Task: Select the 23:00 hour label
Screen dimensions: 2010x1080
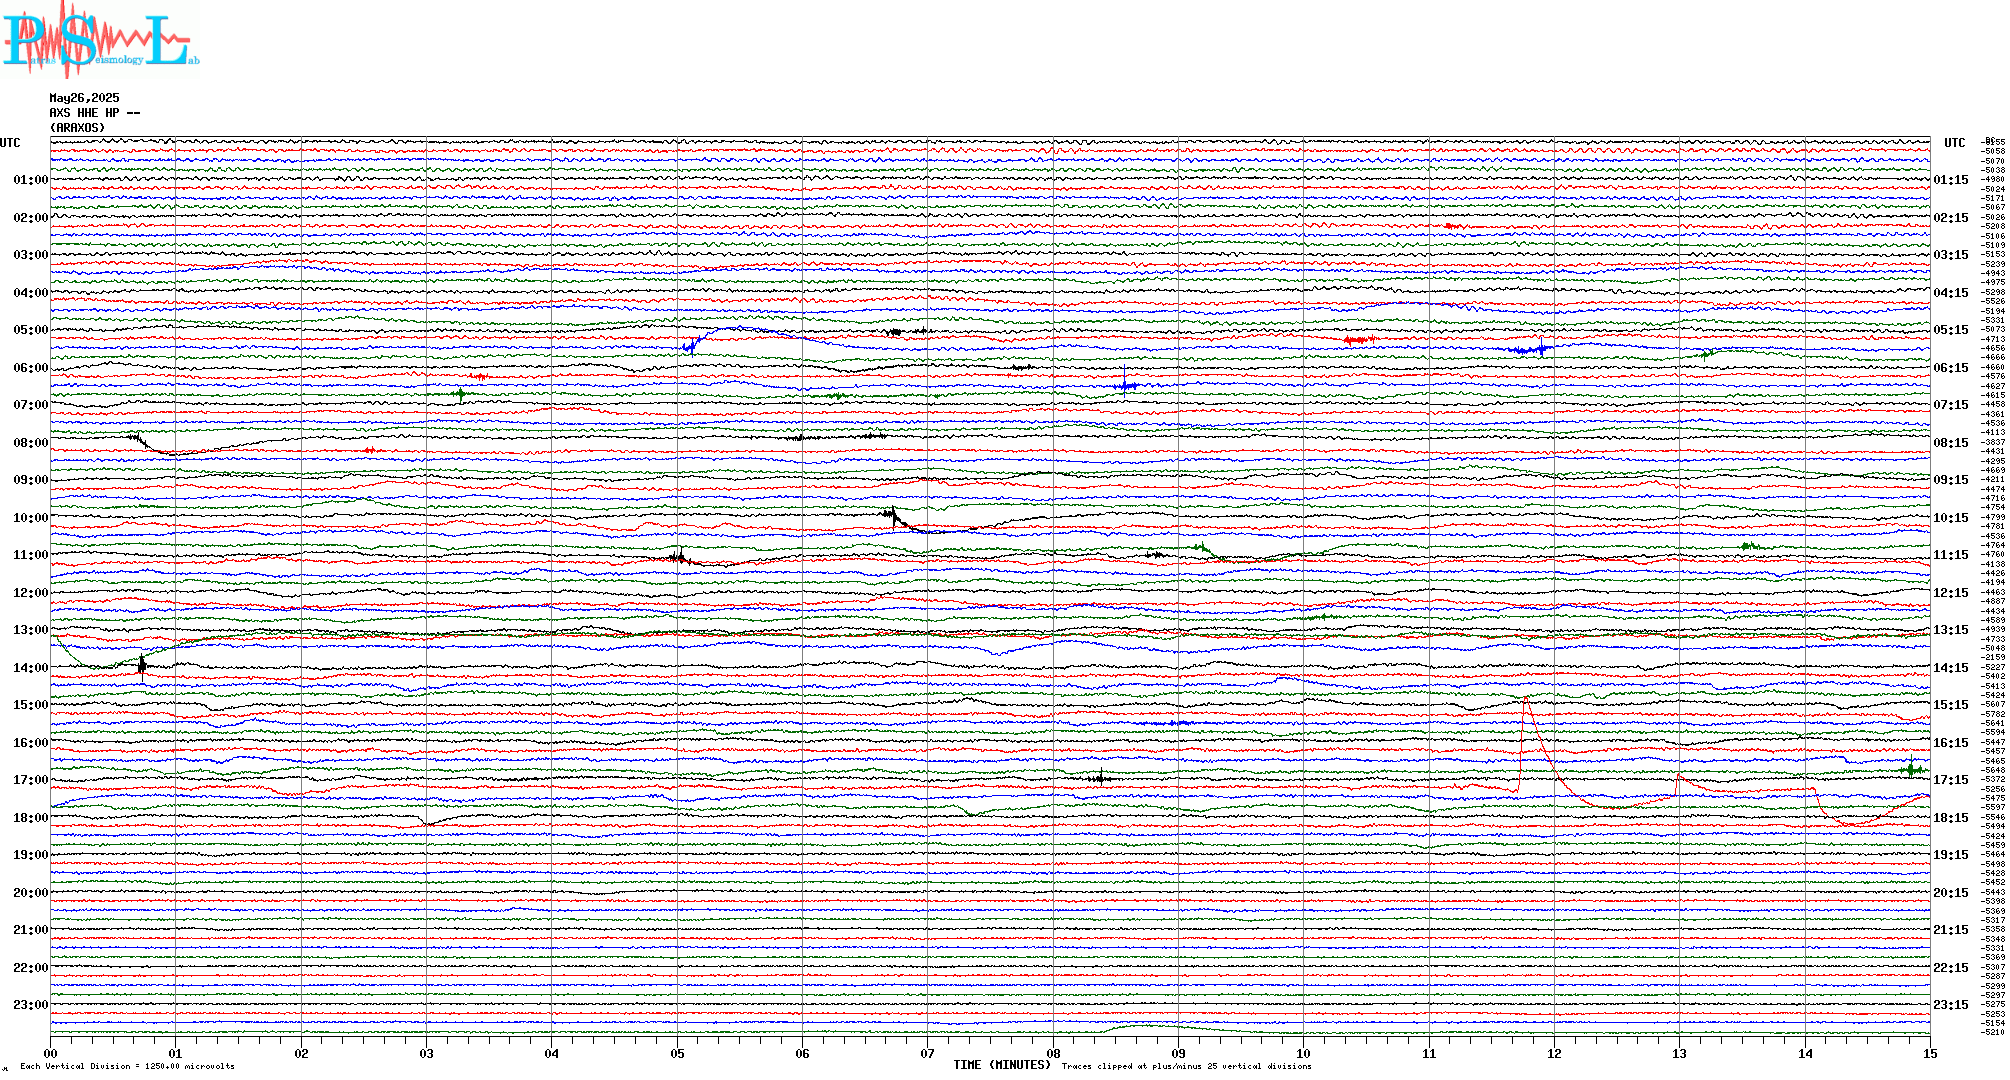Action: click(30, 1005)
